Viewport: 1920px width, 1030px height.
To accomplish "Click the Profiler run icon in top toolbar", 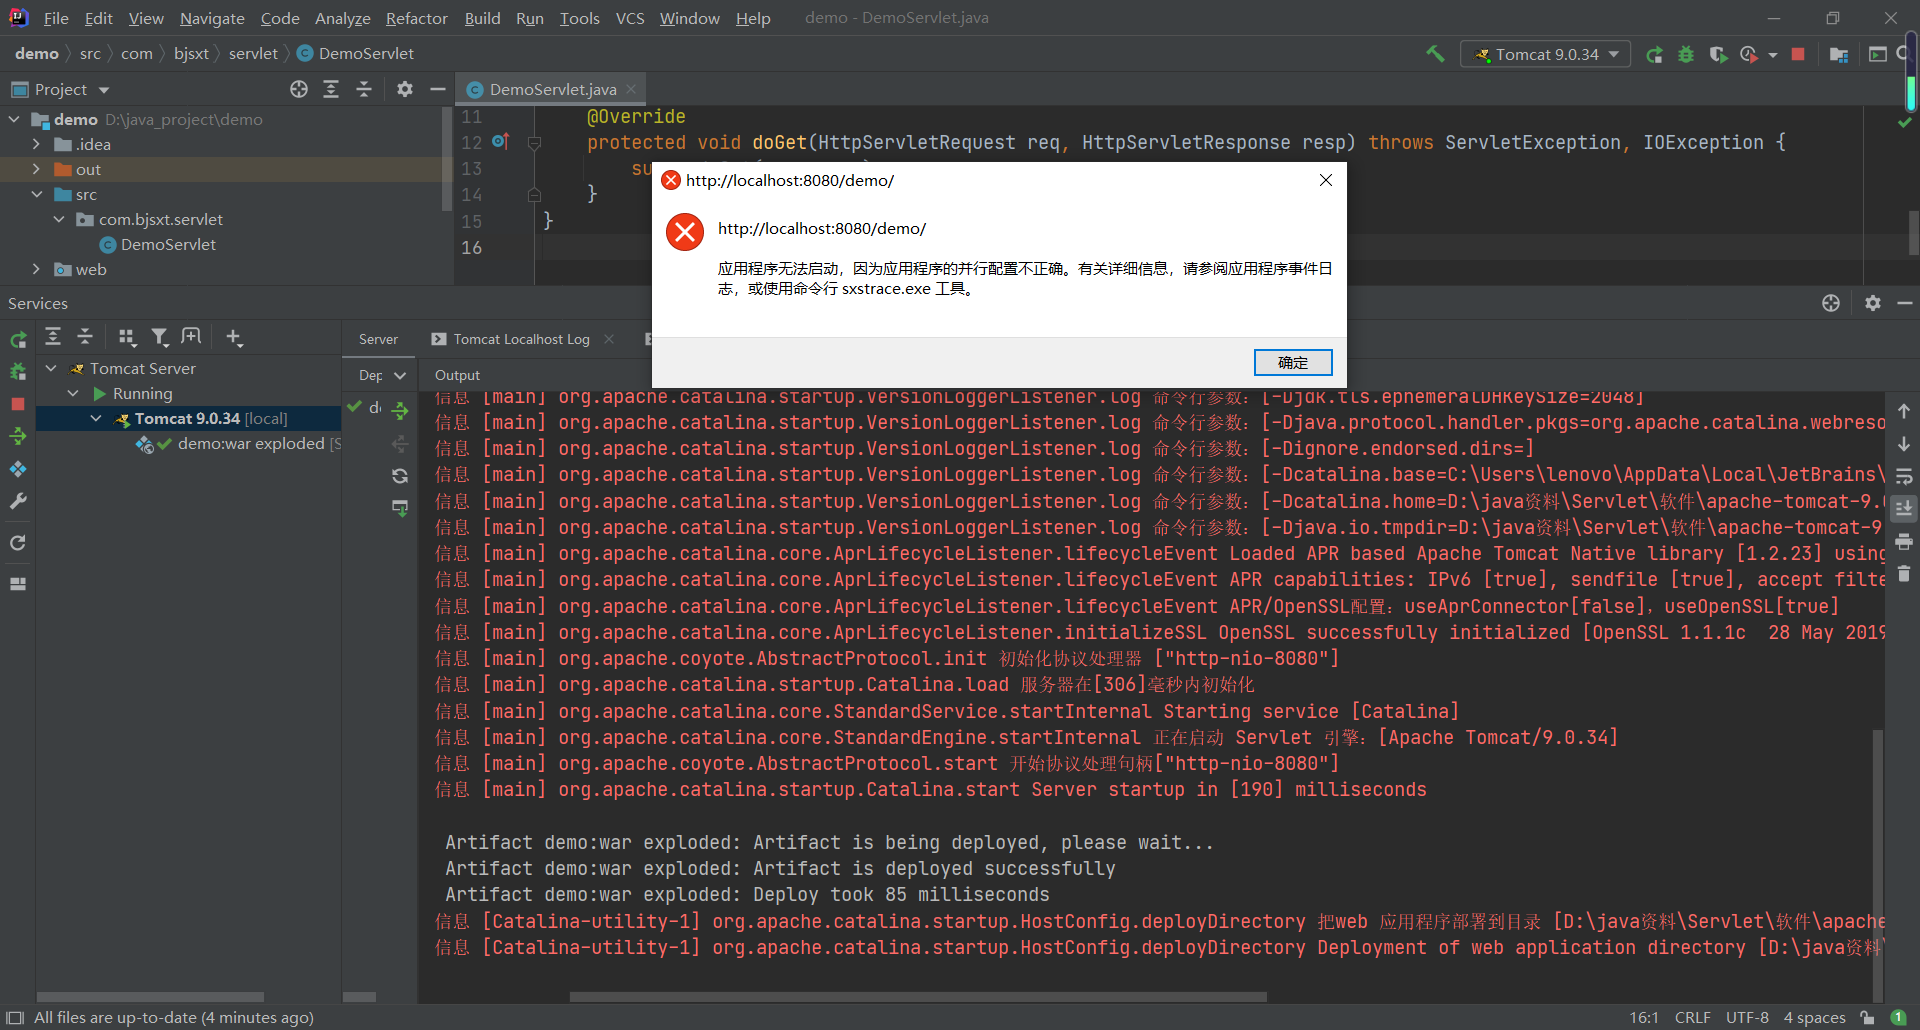I will pyautogui.click(x=1749, y=54).
